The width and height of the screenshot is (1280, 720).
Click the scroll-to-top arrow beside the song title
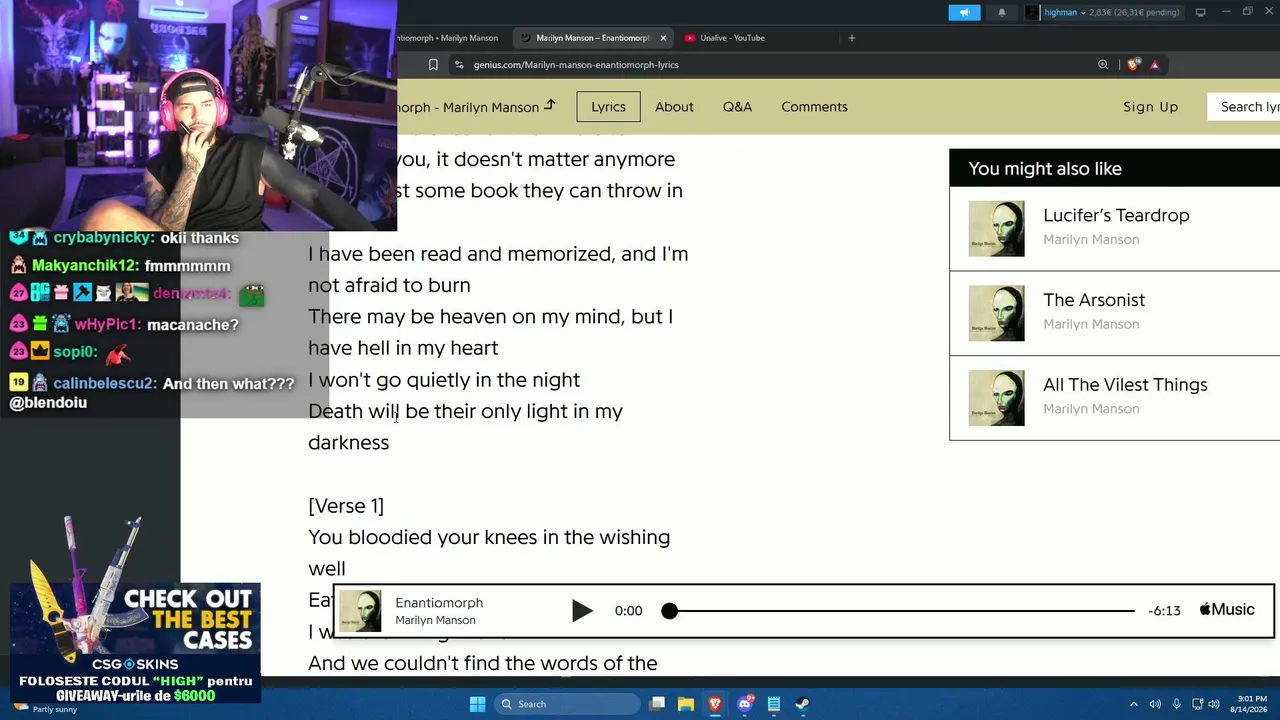549,105
